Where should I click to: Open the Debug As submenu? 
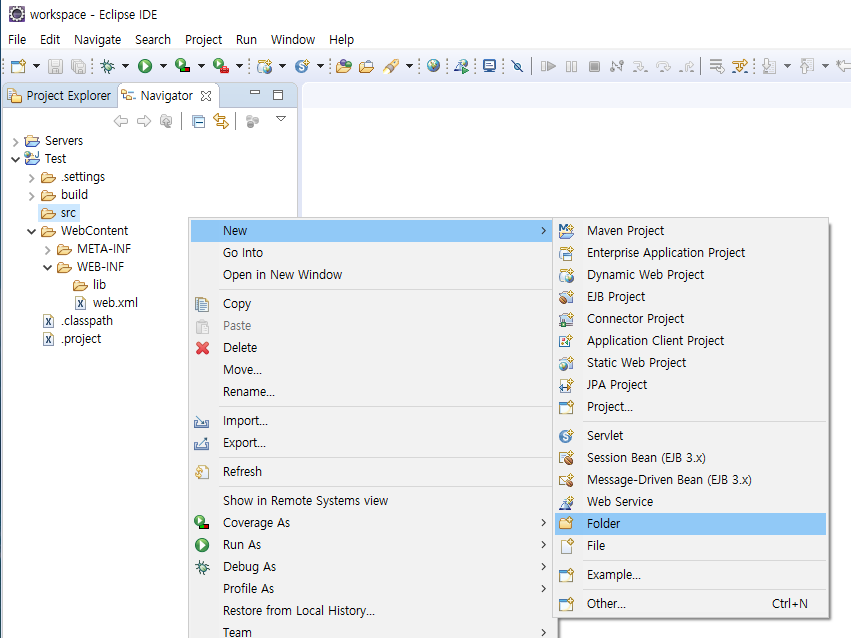[x=371, y=567]
